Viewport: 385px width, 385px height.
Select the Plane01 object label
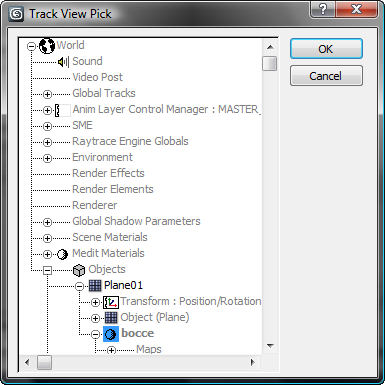point(123,285)
